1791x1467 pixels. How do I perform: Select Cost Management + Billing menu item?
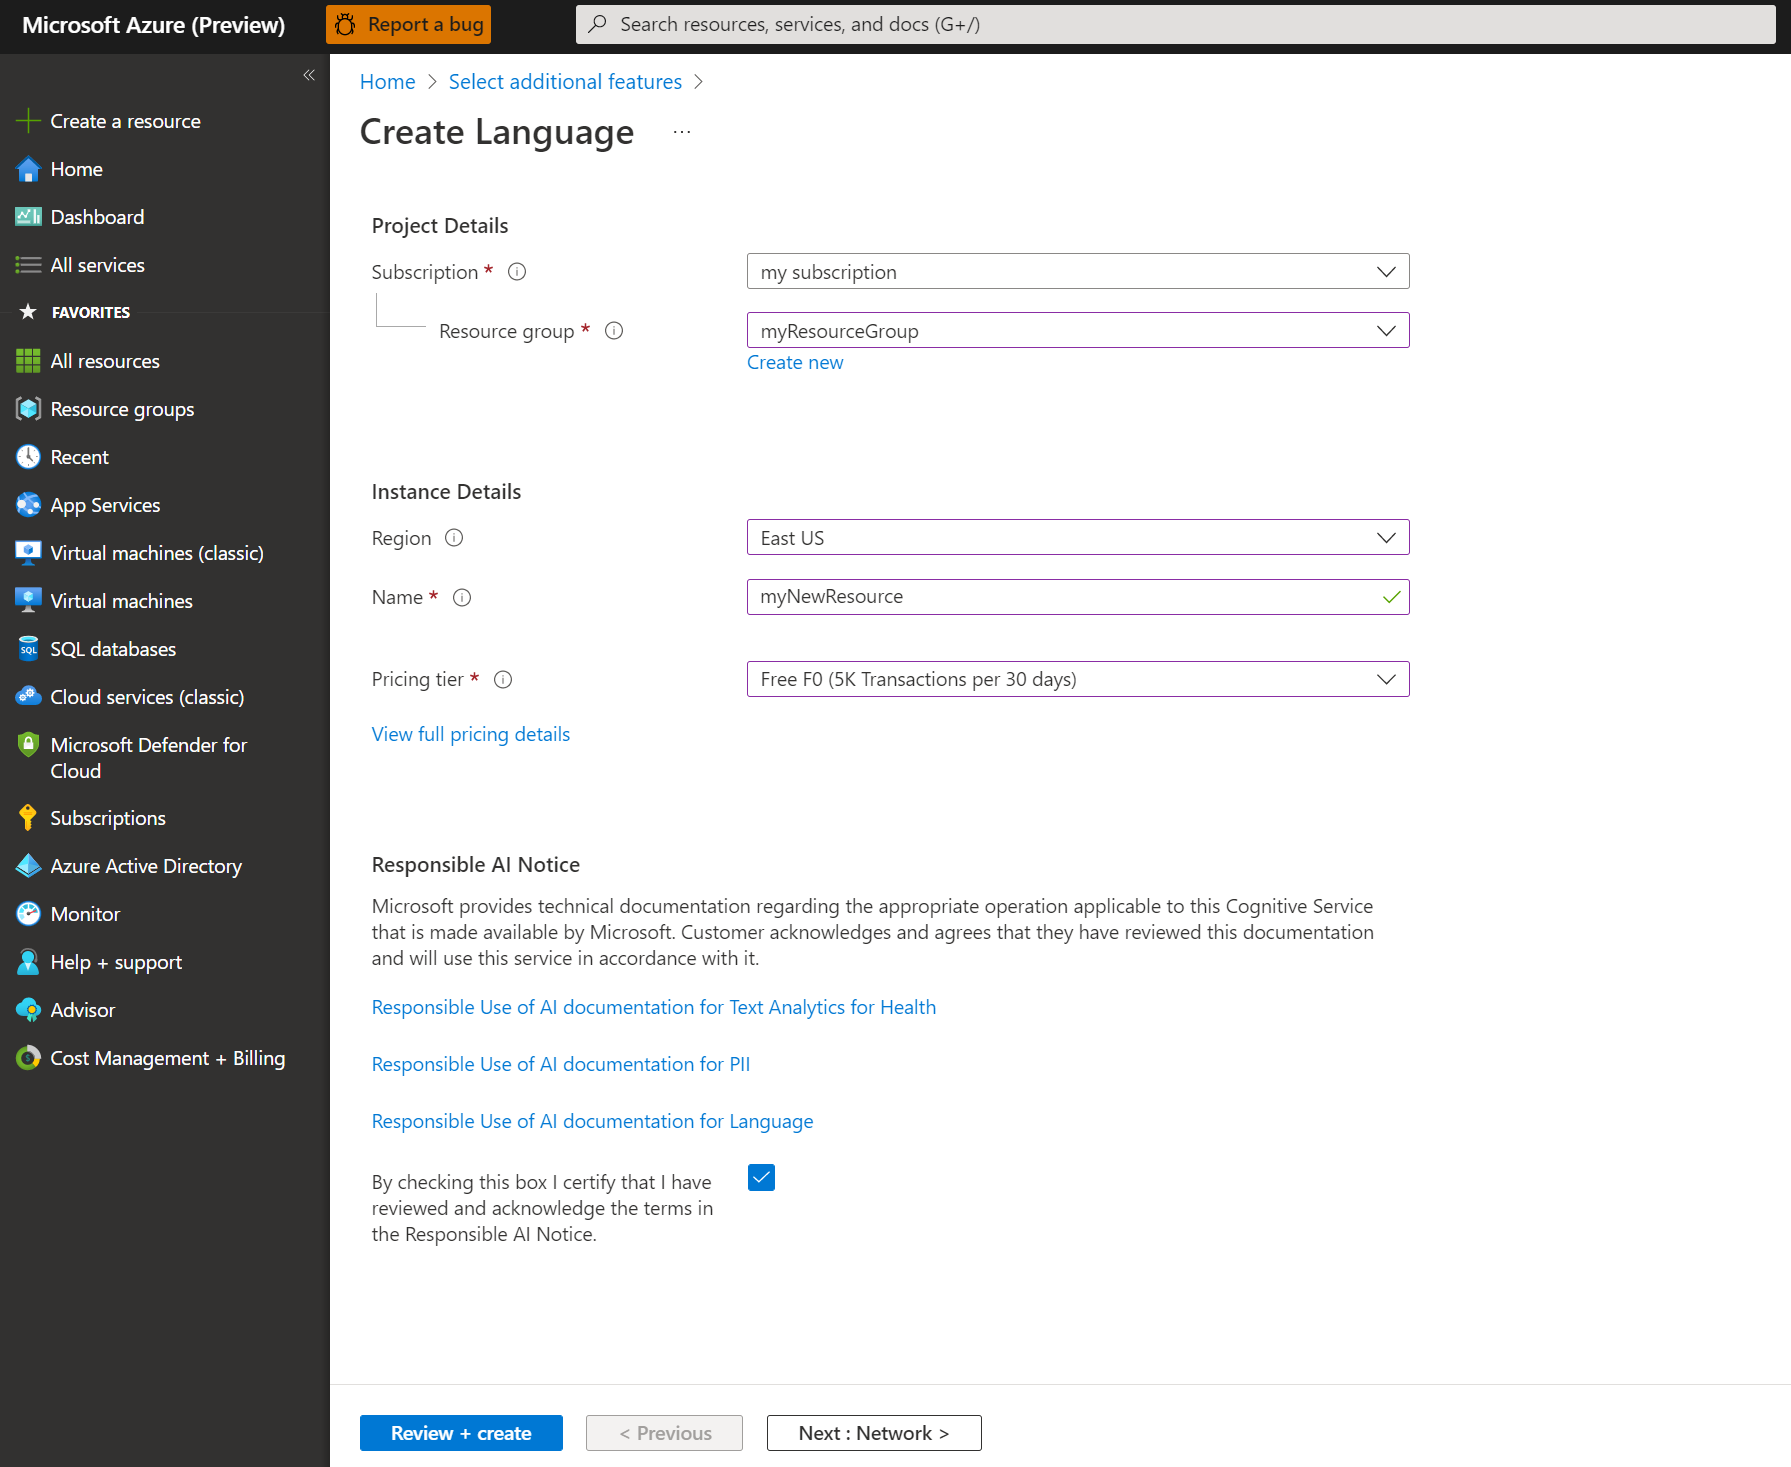[x=167, y=1058]
